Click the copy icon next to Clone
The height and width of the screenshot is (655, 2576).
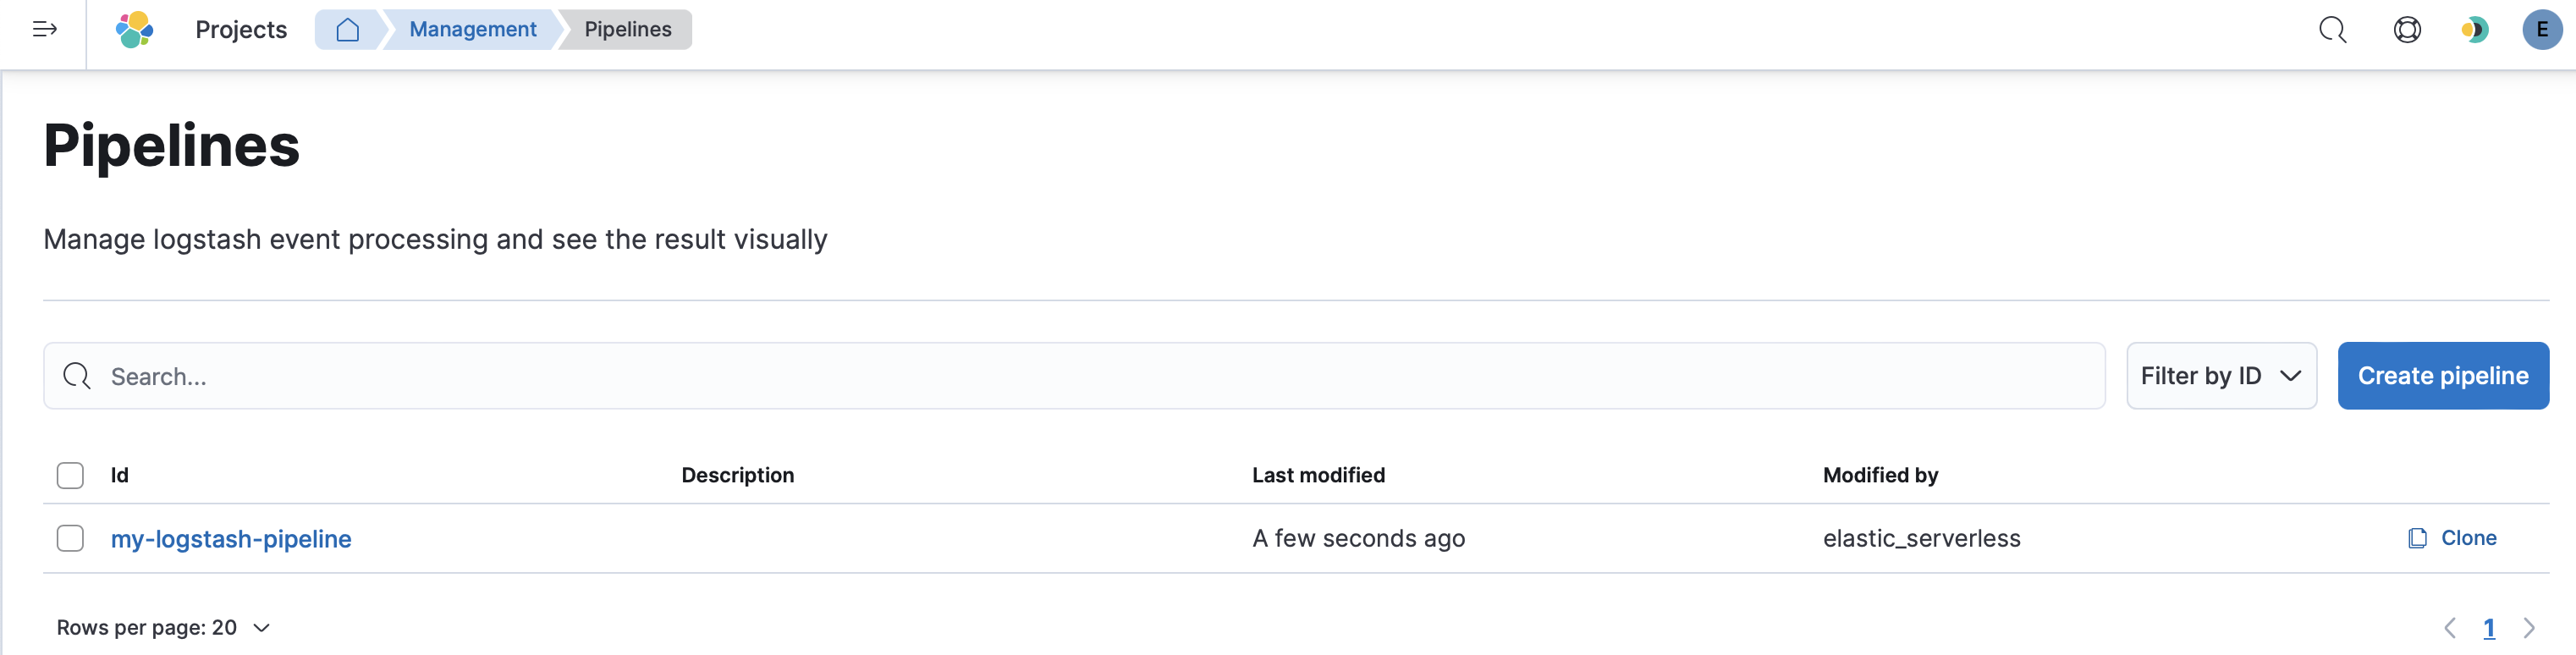coord(2417,538)
